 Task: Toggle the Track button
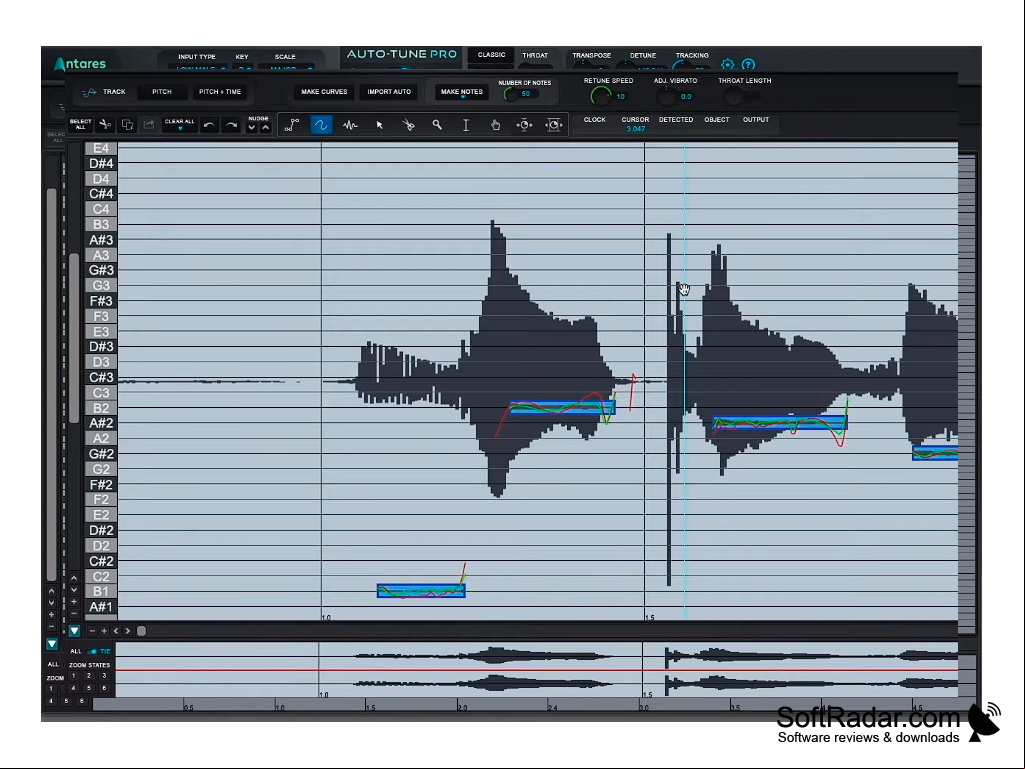coord(114,92)
